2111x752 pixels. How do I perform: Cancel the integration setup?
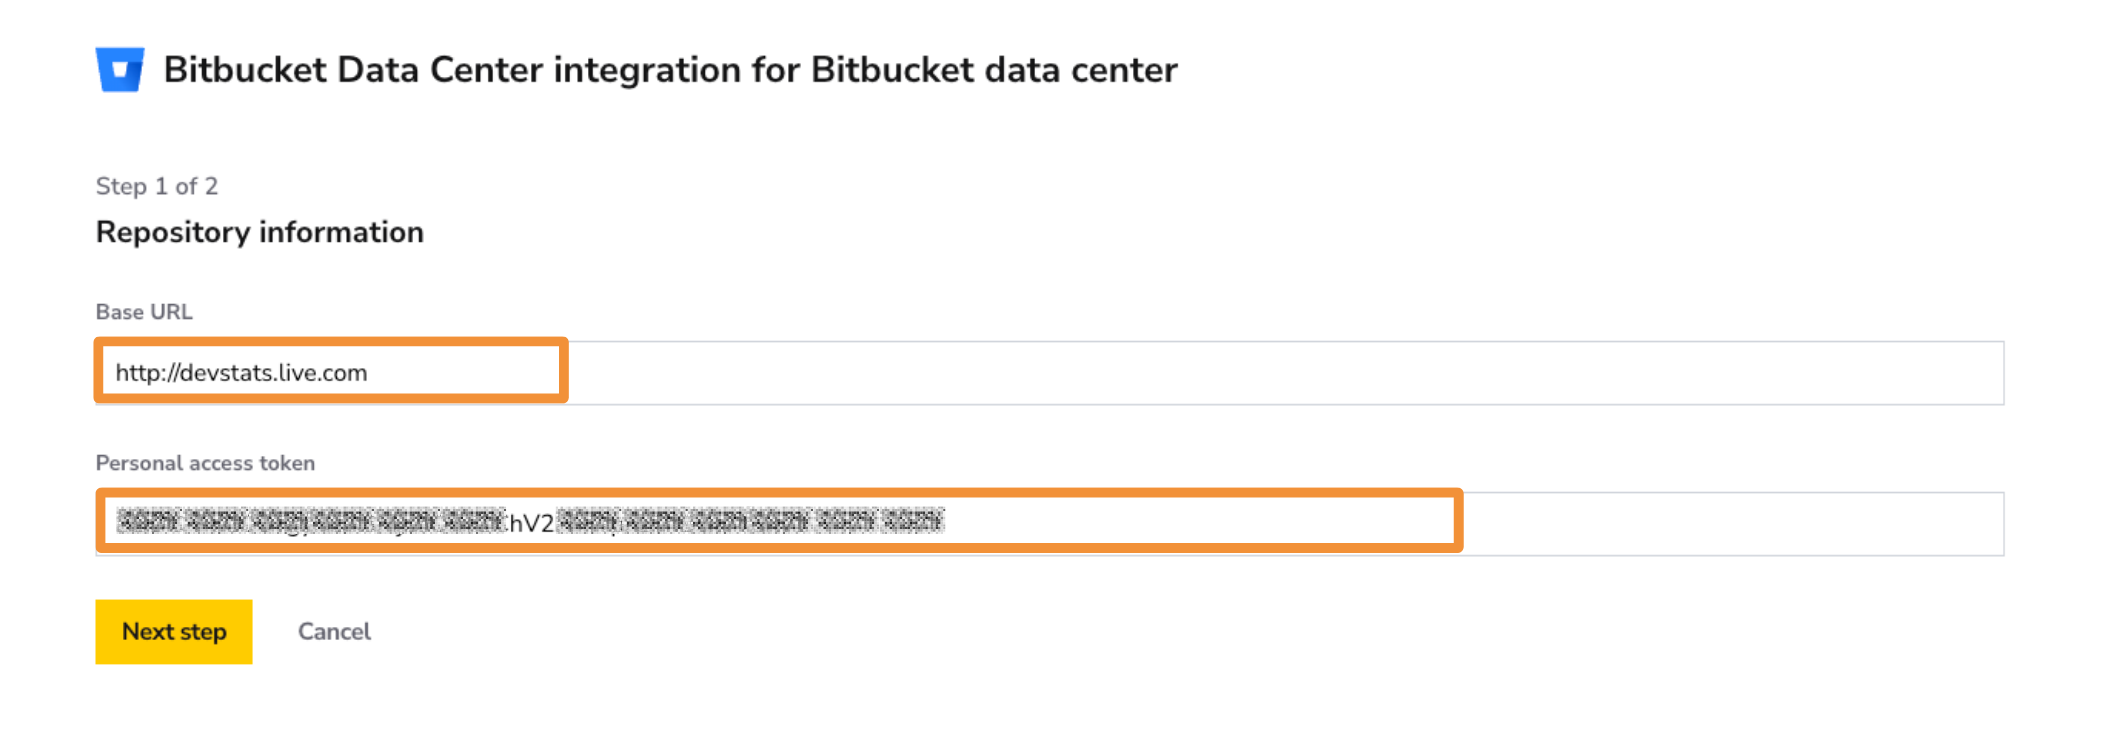click(x=334, y=632)
